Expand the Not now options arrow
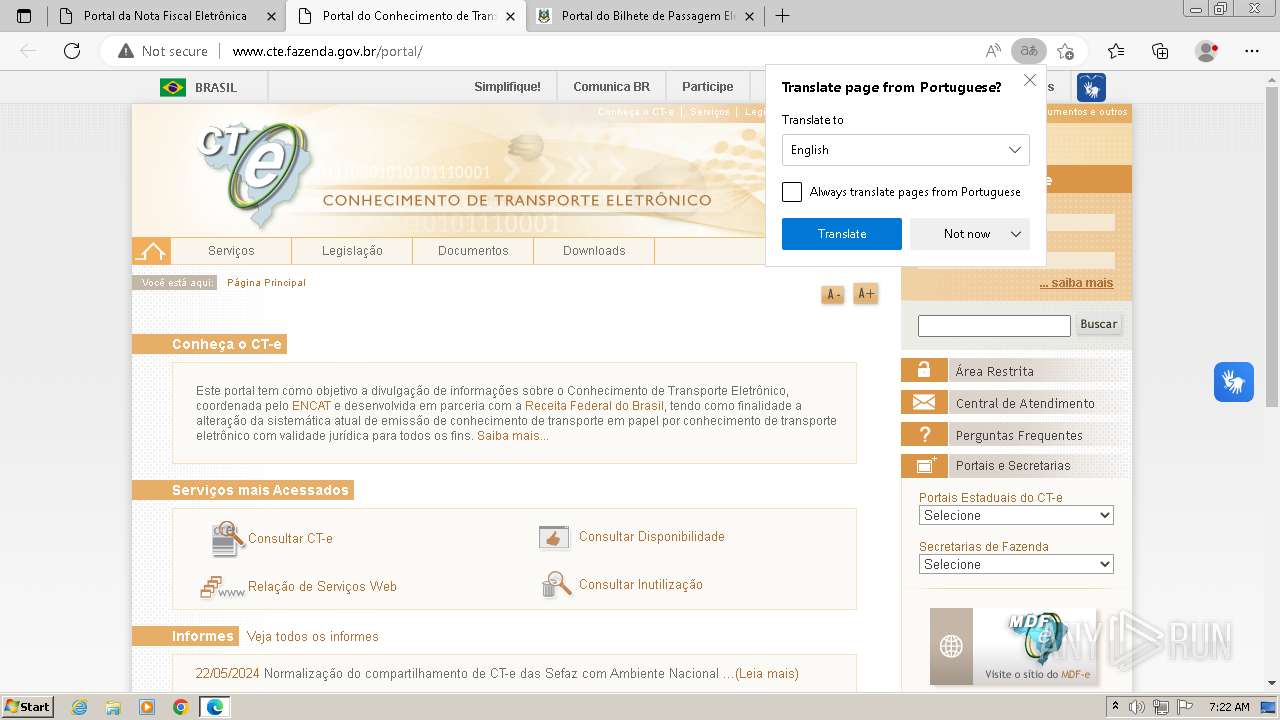 tap(1016, 234)
